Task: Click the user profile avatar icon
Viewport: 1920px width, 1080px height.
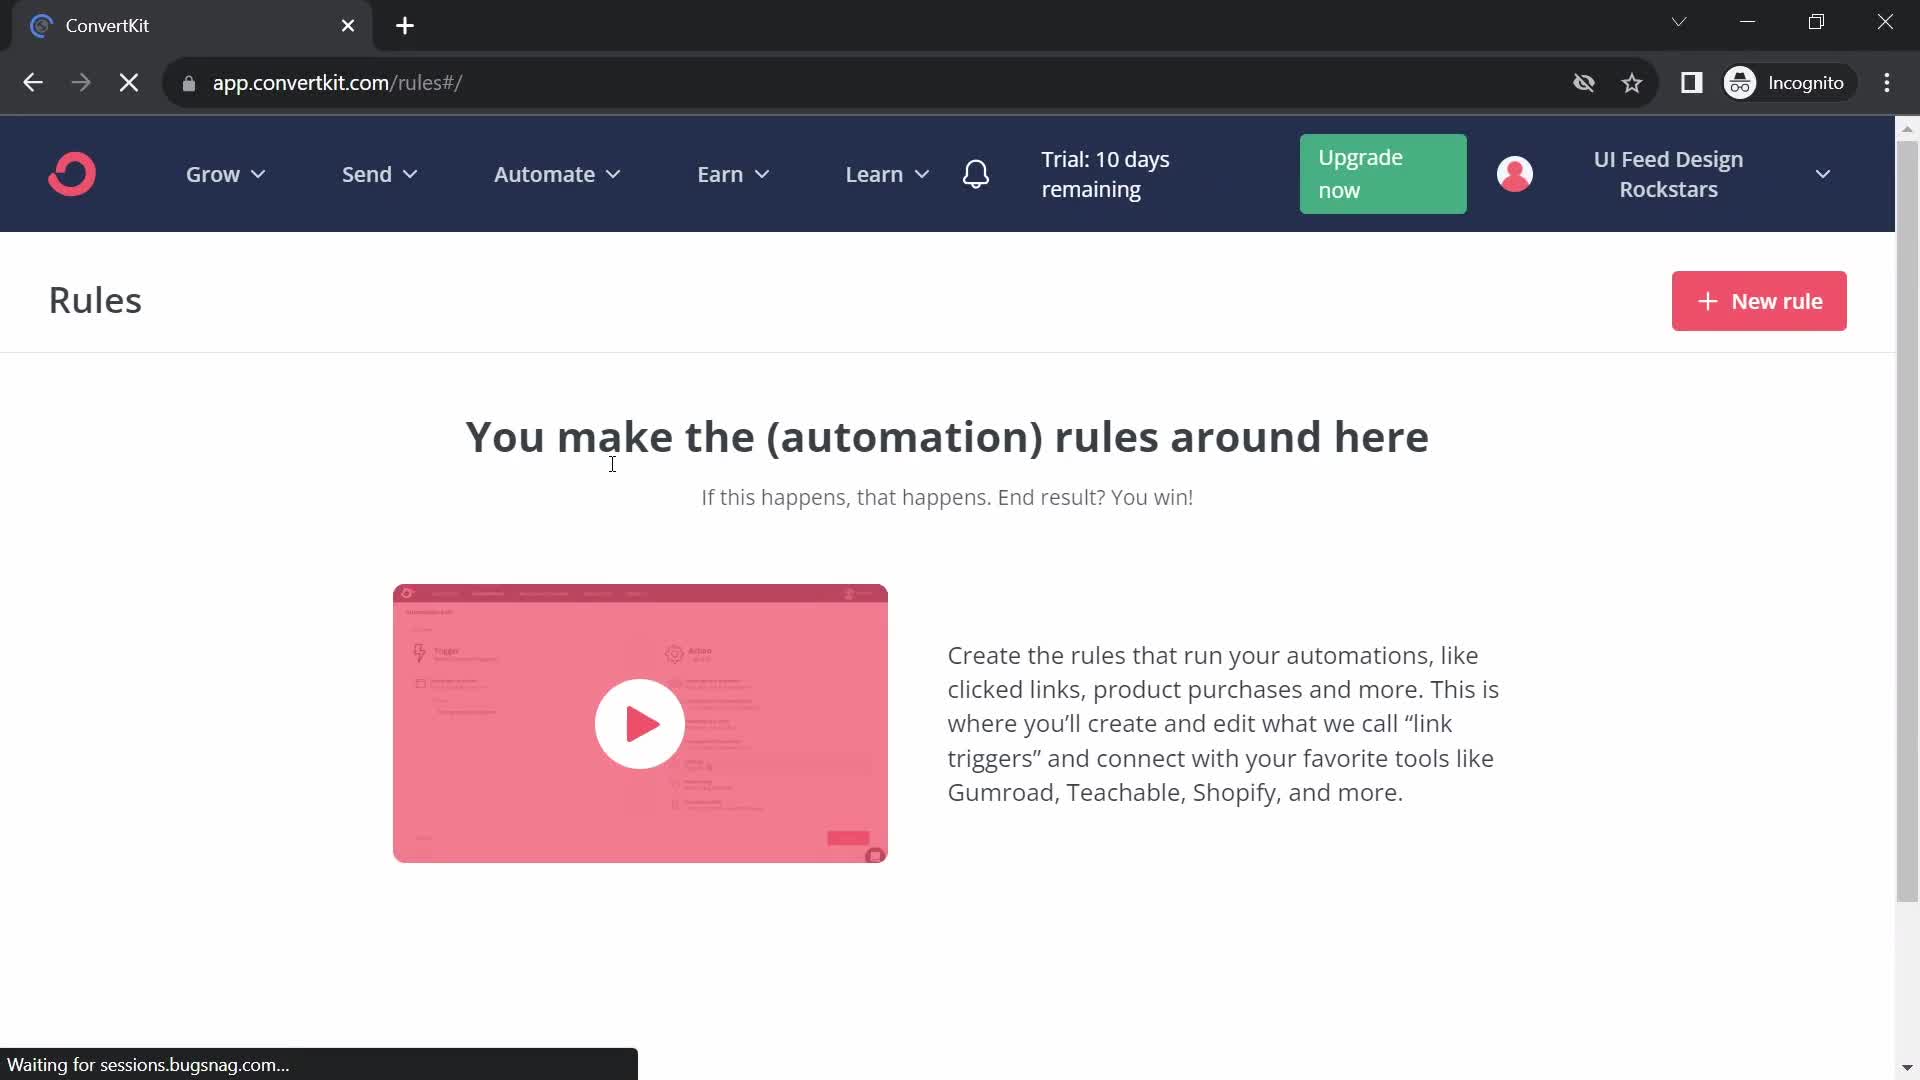Action: point(1514,173)
